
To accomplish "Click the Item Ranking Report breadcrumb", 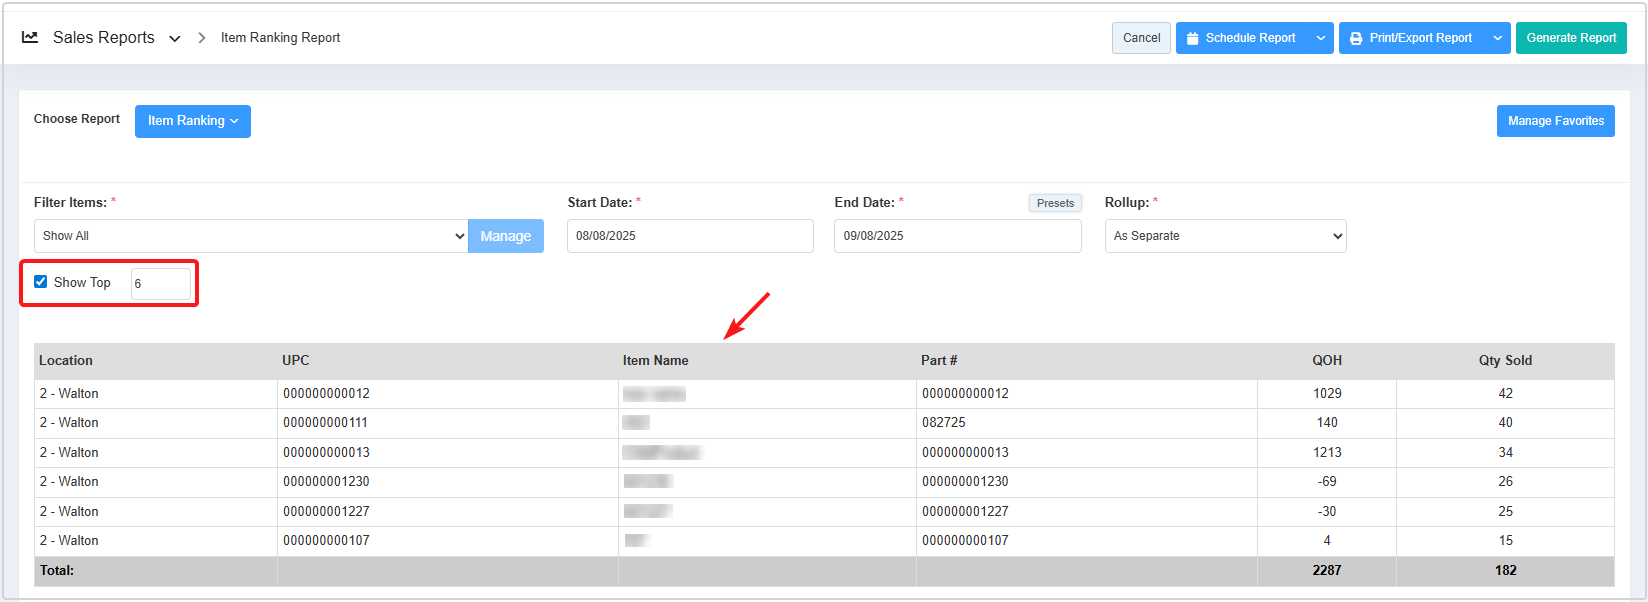I will [280, 38].
